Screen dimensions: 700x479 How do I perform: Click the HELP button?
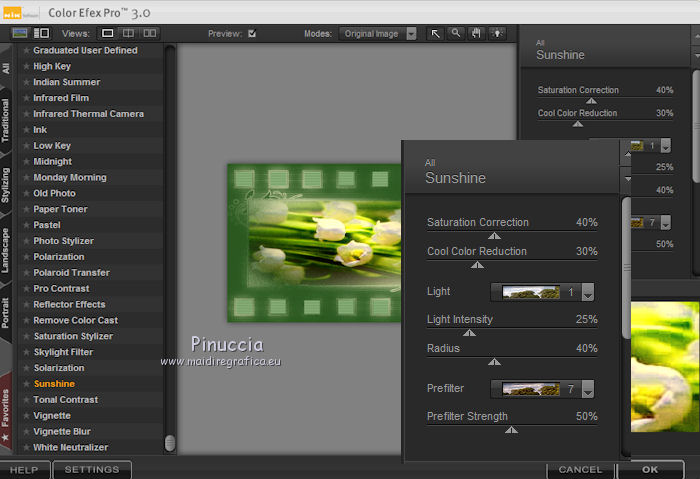click(x=24, y=470)
